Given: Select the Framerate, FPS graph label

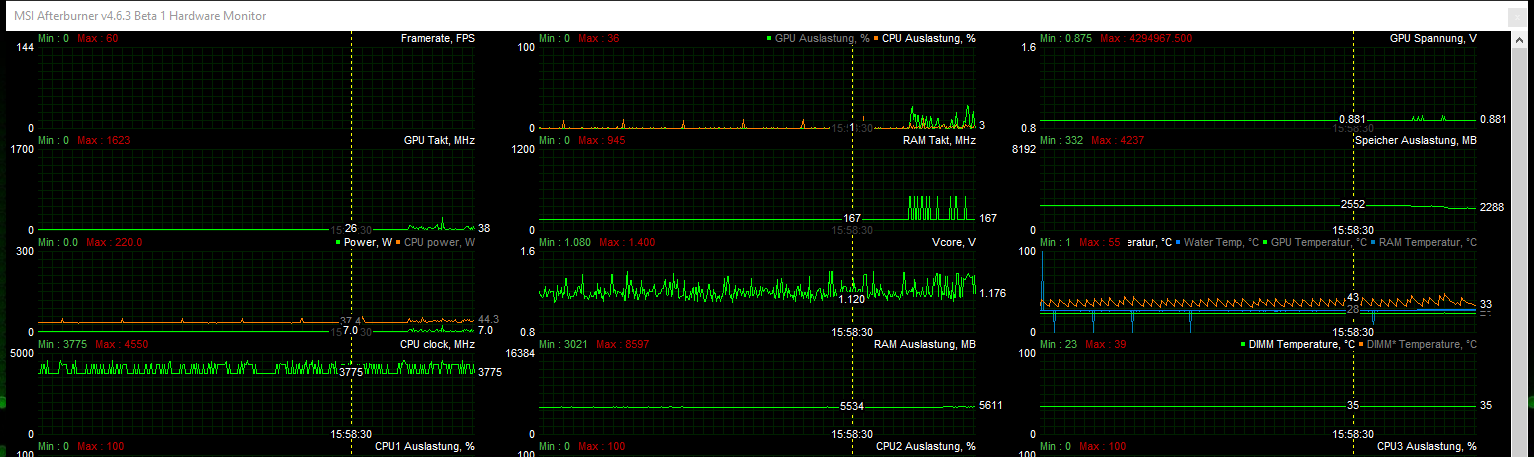Looking at the screenshot, I should tap(438, 38).
